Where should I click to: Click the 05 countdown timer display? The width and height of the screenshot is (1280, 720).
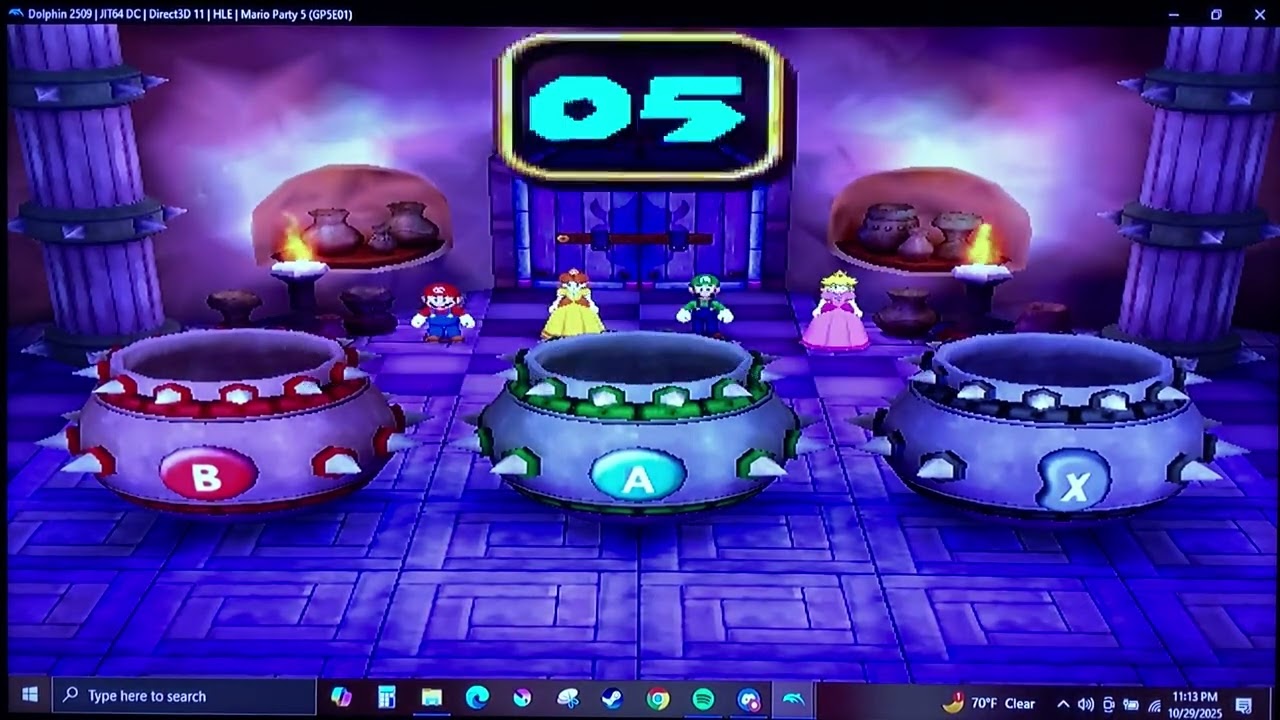(640, 108)
